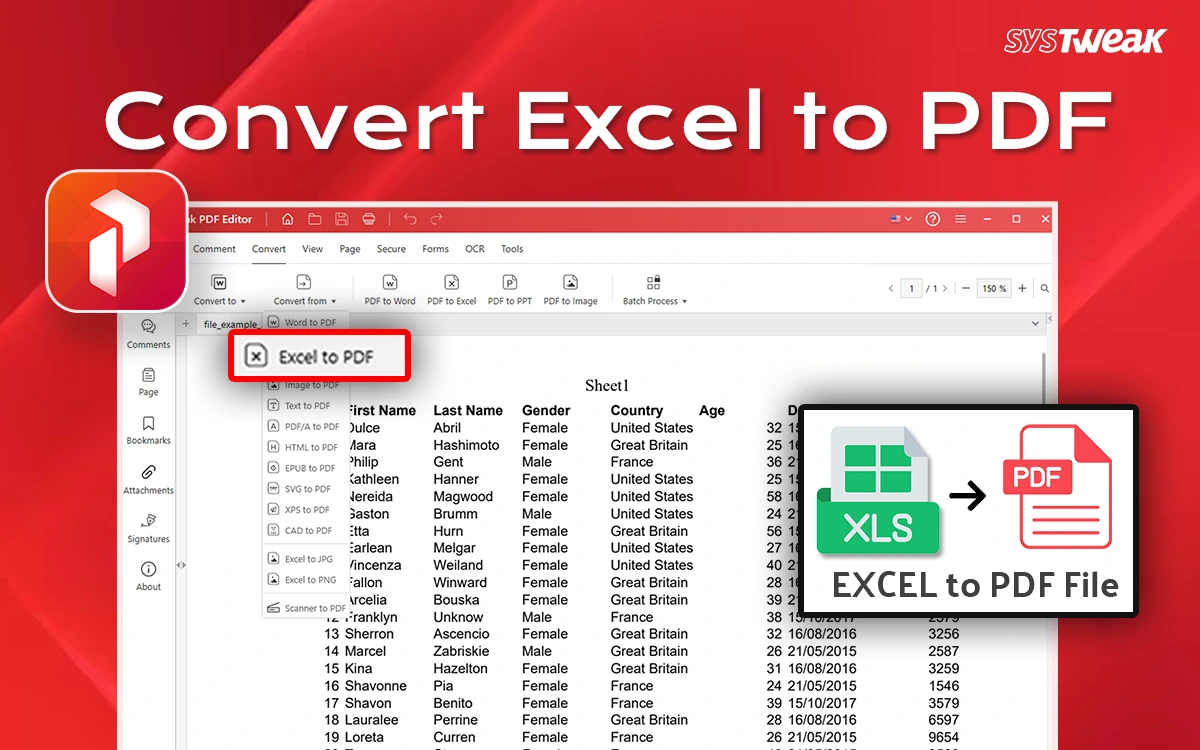
Task: Show the Attachments panel
Action: (x=148, y=478)
